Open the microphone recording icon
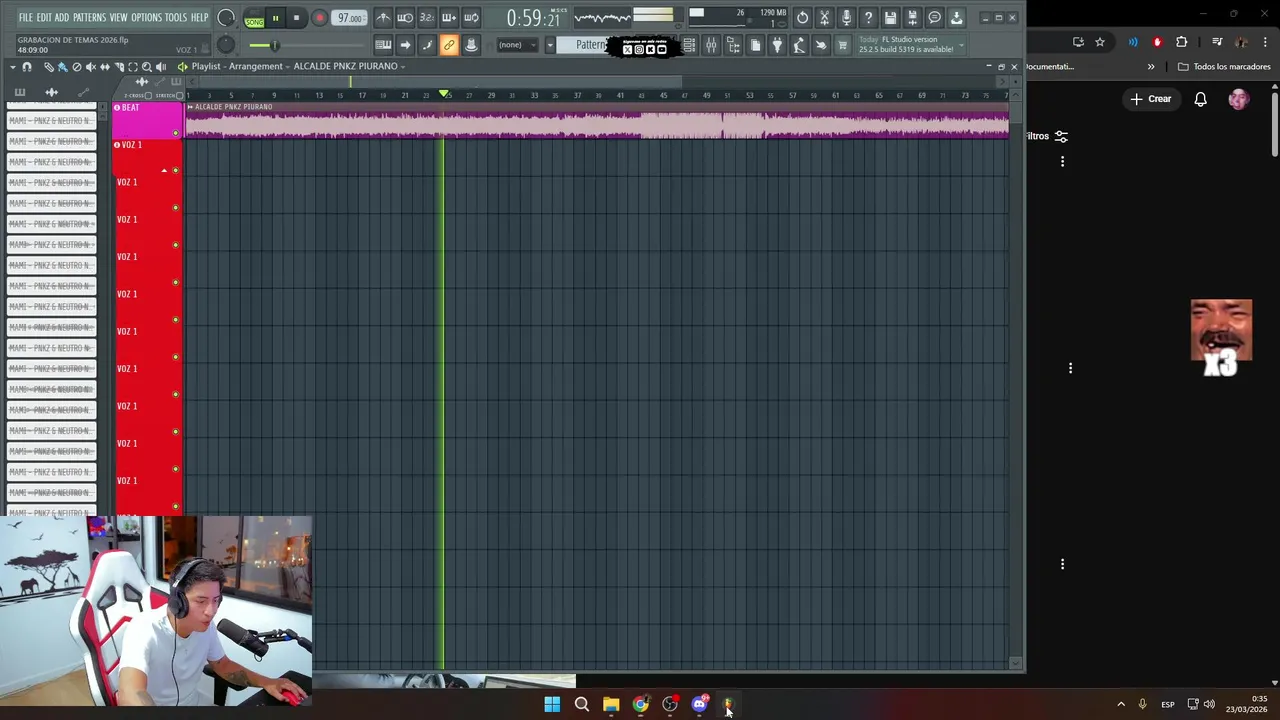1280x720 pixels. click(x=846, y=18)
